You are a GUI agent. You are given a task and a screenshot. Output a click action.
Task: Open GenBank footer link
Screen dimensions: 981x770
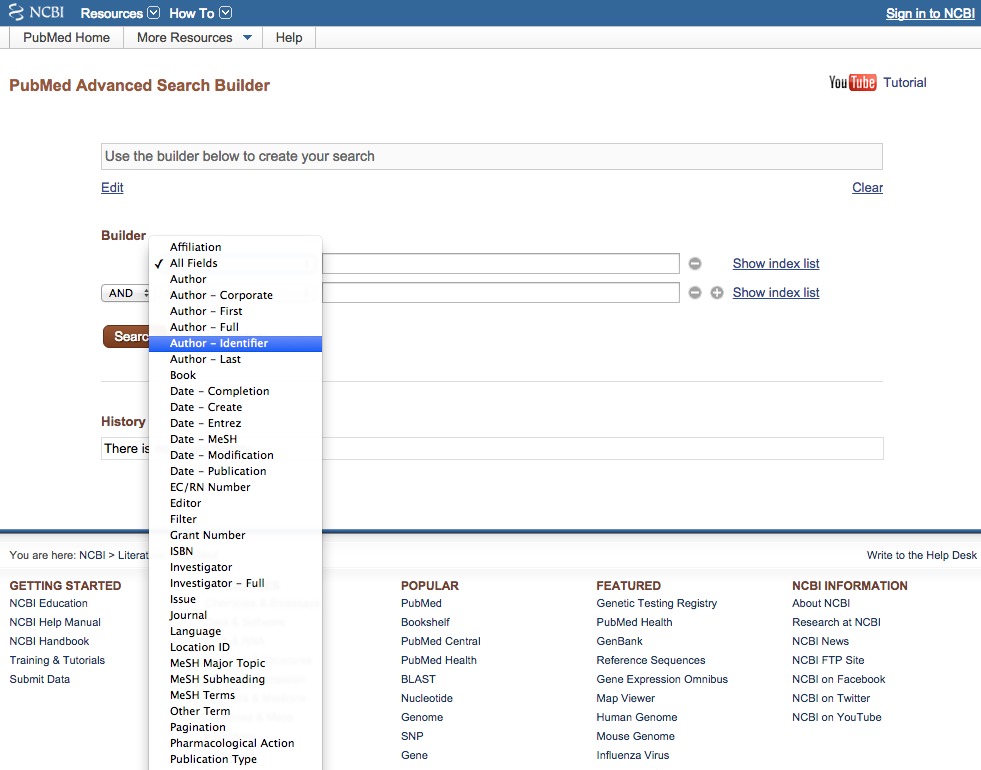point(619,641)
